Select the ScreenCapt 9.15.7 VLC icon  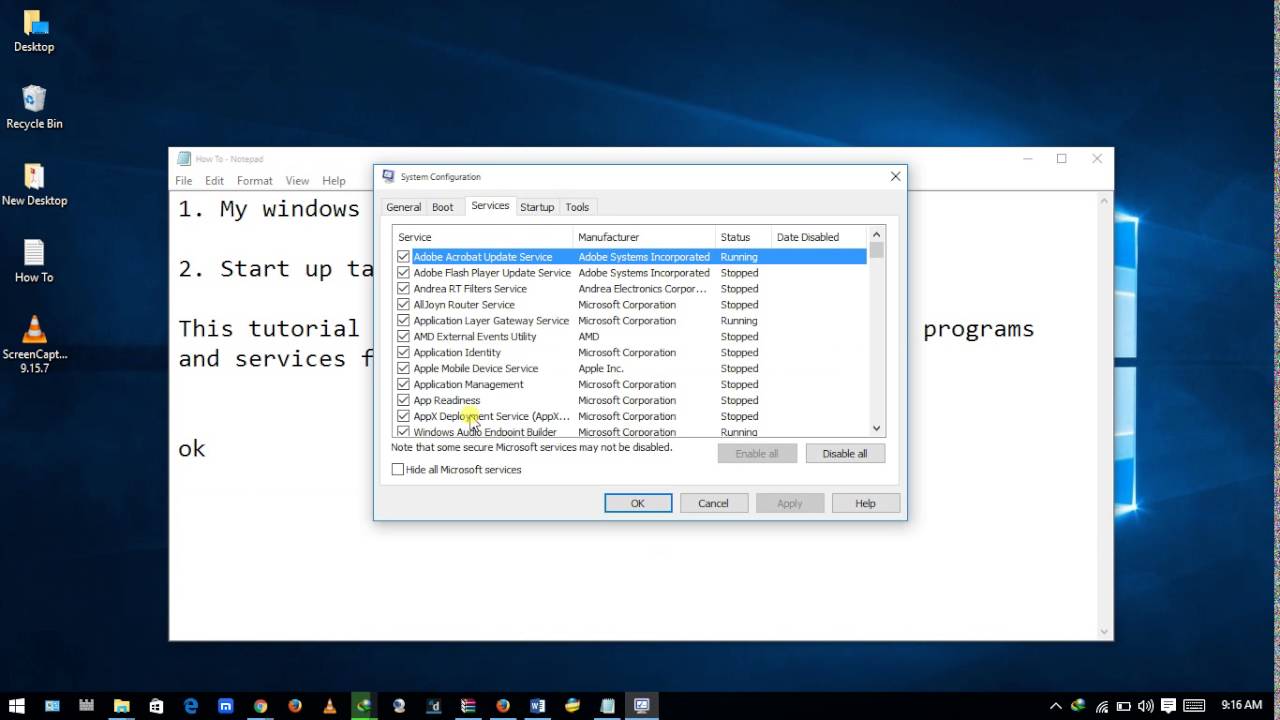34,344
